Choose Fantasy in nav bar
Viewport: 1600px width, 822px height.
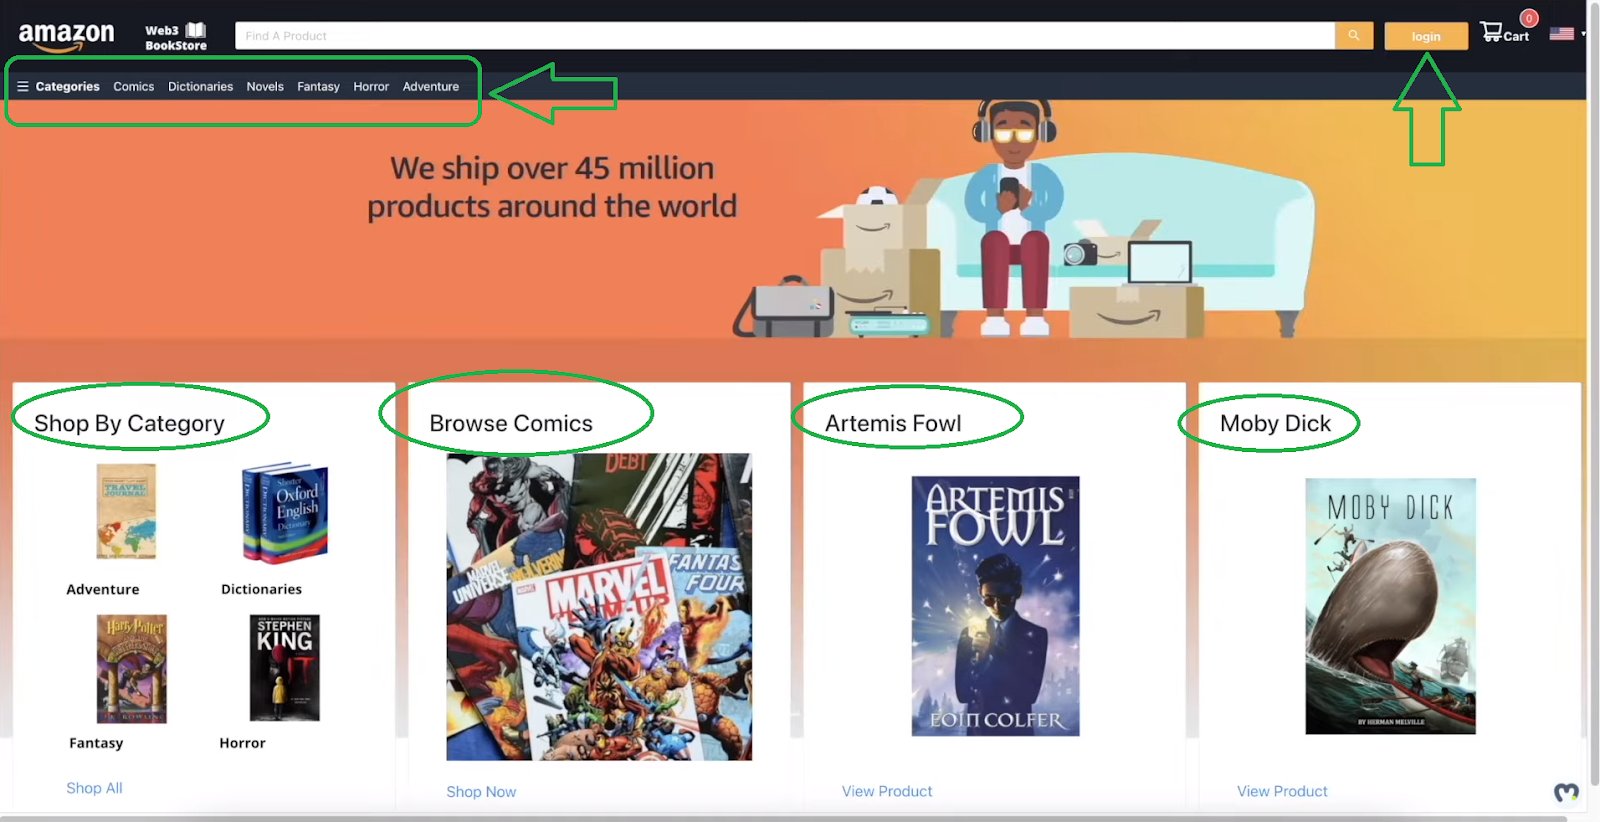tap(318, 87)
